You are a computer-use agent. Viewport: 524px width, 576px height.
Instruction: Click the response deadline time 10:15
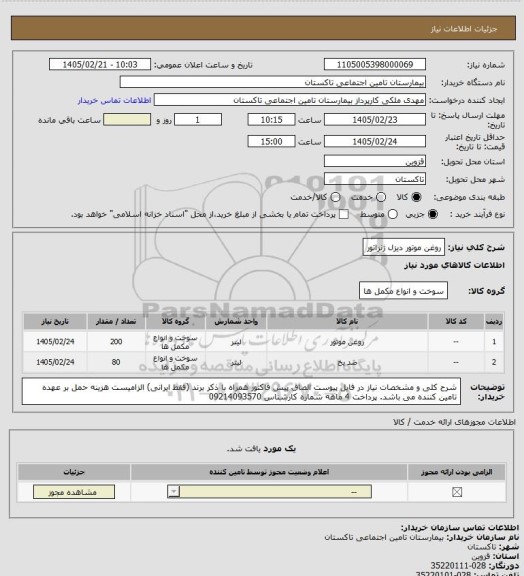pos(272,120)
